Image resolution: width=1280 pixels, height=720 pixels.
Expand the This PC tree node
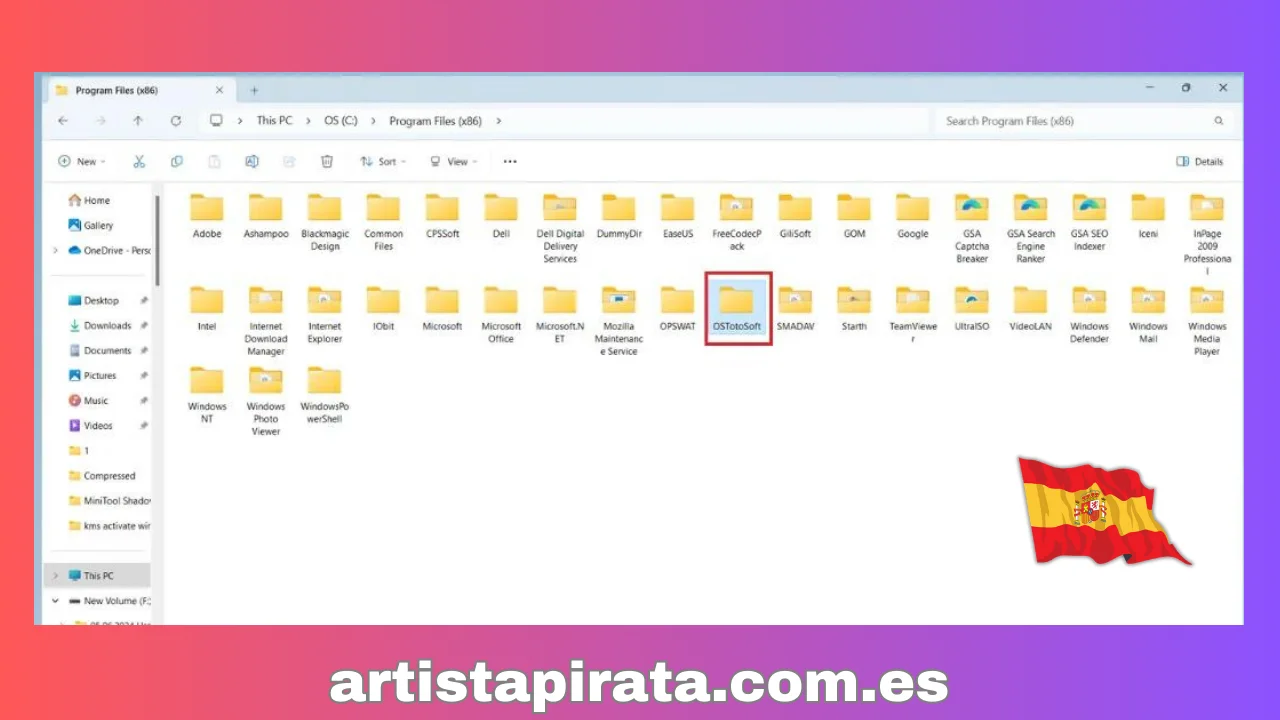(55, 576)
